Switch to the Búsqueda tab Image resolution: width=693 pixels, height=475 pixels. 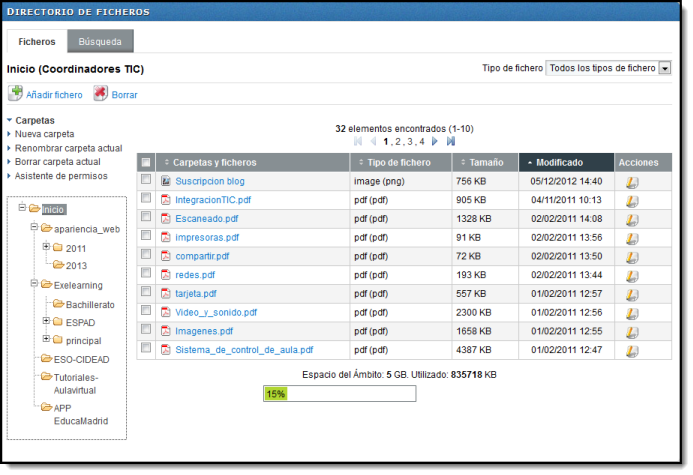coord(100,42)
